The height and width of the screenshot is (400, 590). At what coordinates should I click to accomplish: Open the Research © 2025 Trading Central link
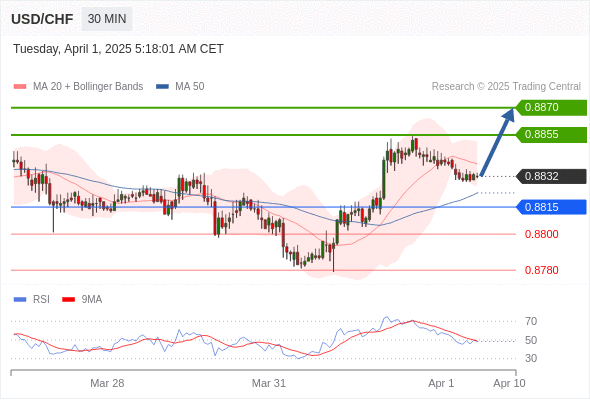[506, 87]
